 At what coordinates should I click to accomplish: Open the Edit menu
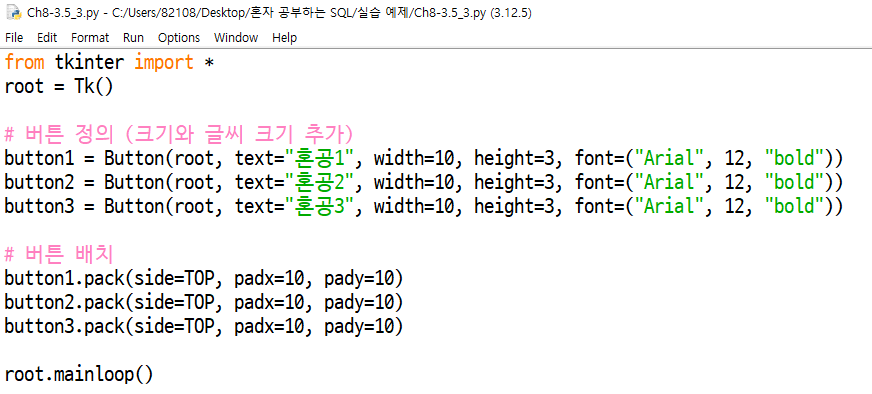pyautogui.click(x=47, y=37)
